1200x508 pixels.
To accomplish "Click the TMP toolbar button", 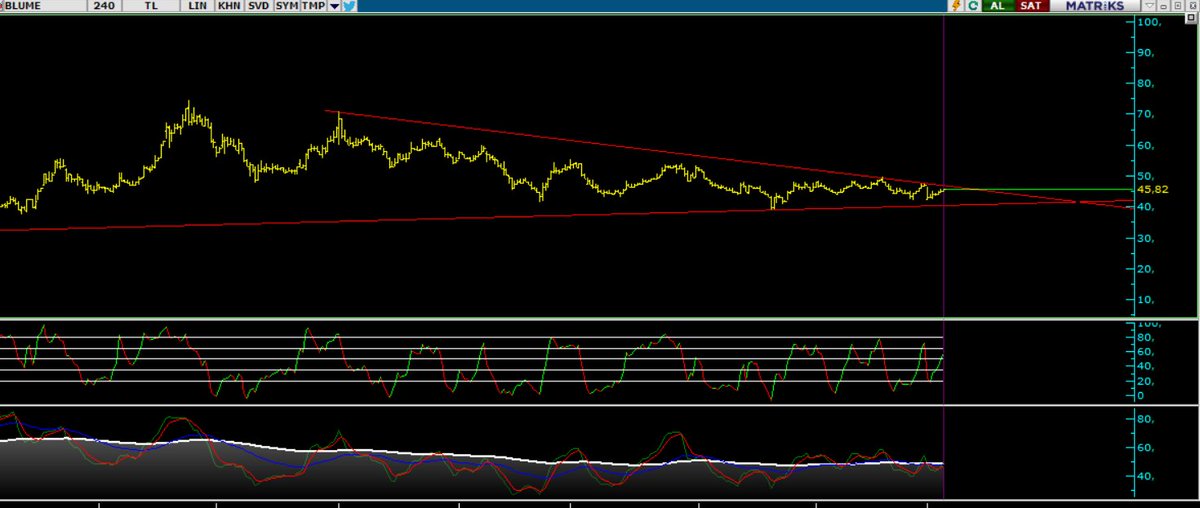I will click(x=314, y=6).
